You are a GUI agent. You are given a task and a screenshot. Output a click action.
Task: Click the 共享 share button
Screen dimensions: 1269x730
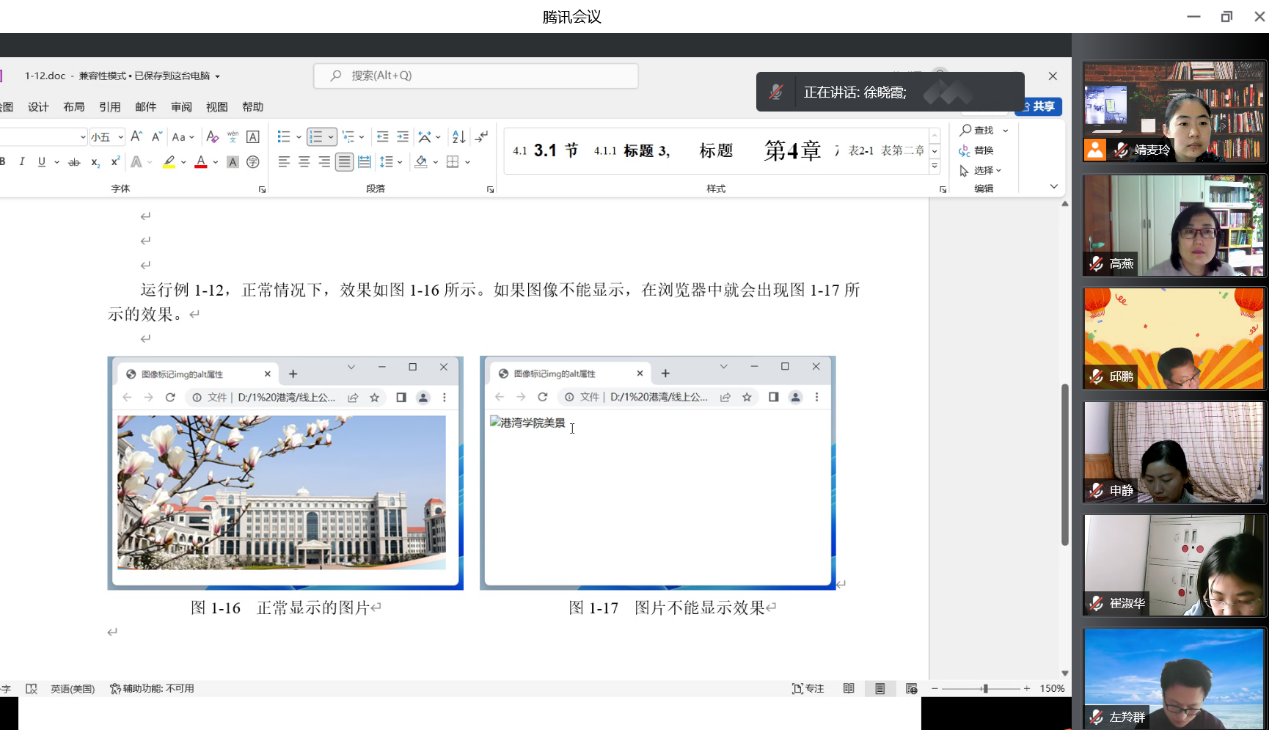click(x=1041, y=107)
